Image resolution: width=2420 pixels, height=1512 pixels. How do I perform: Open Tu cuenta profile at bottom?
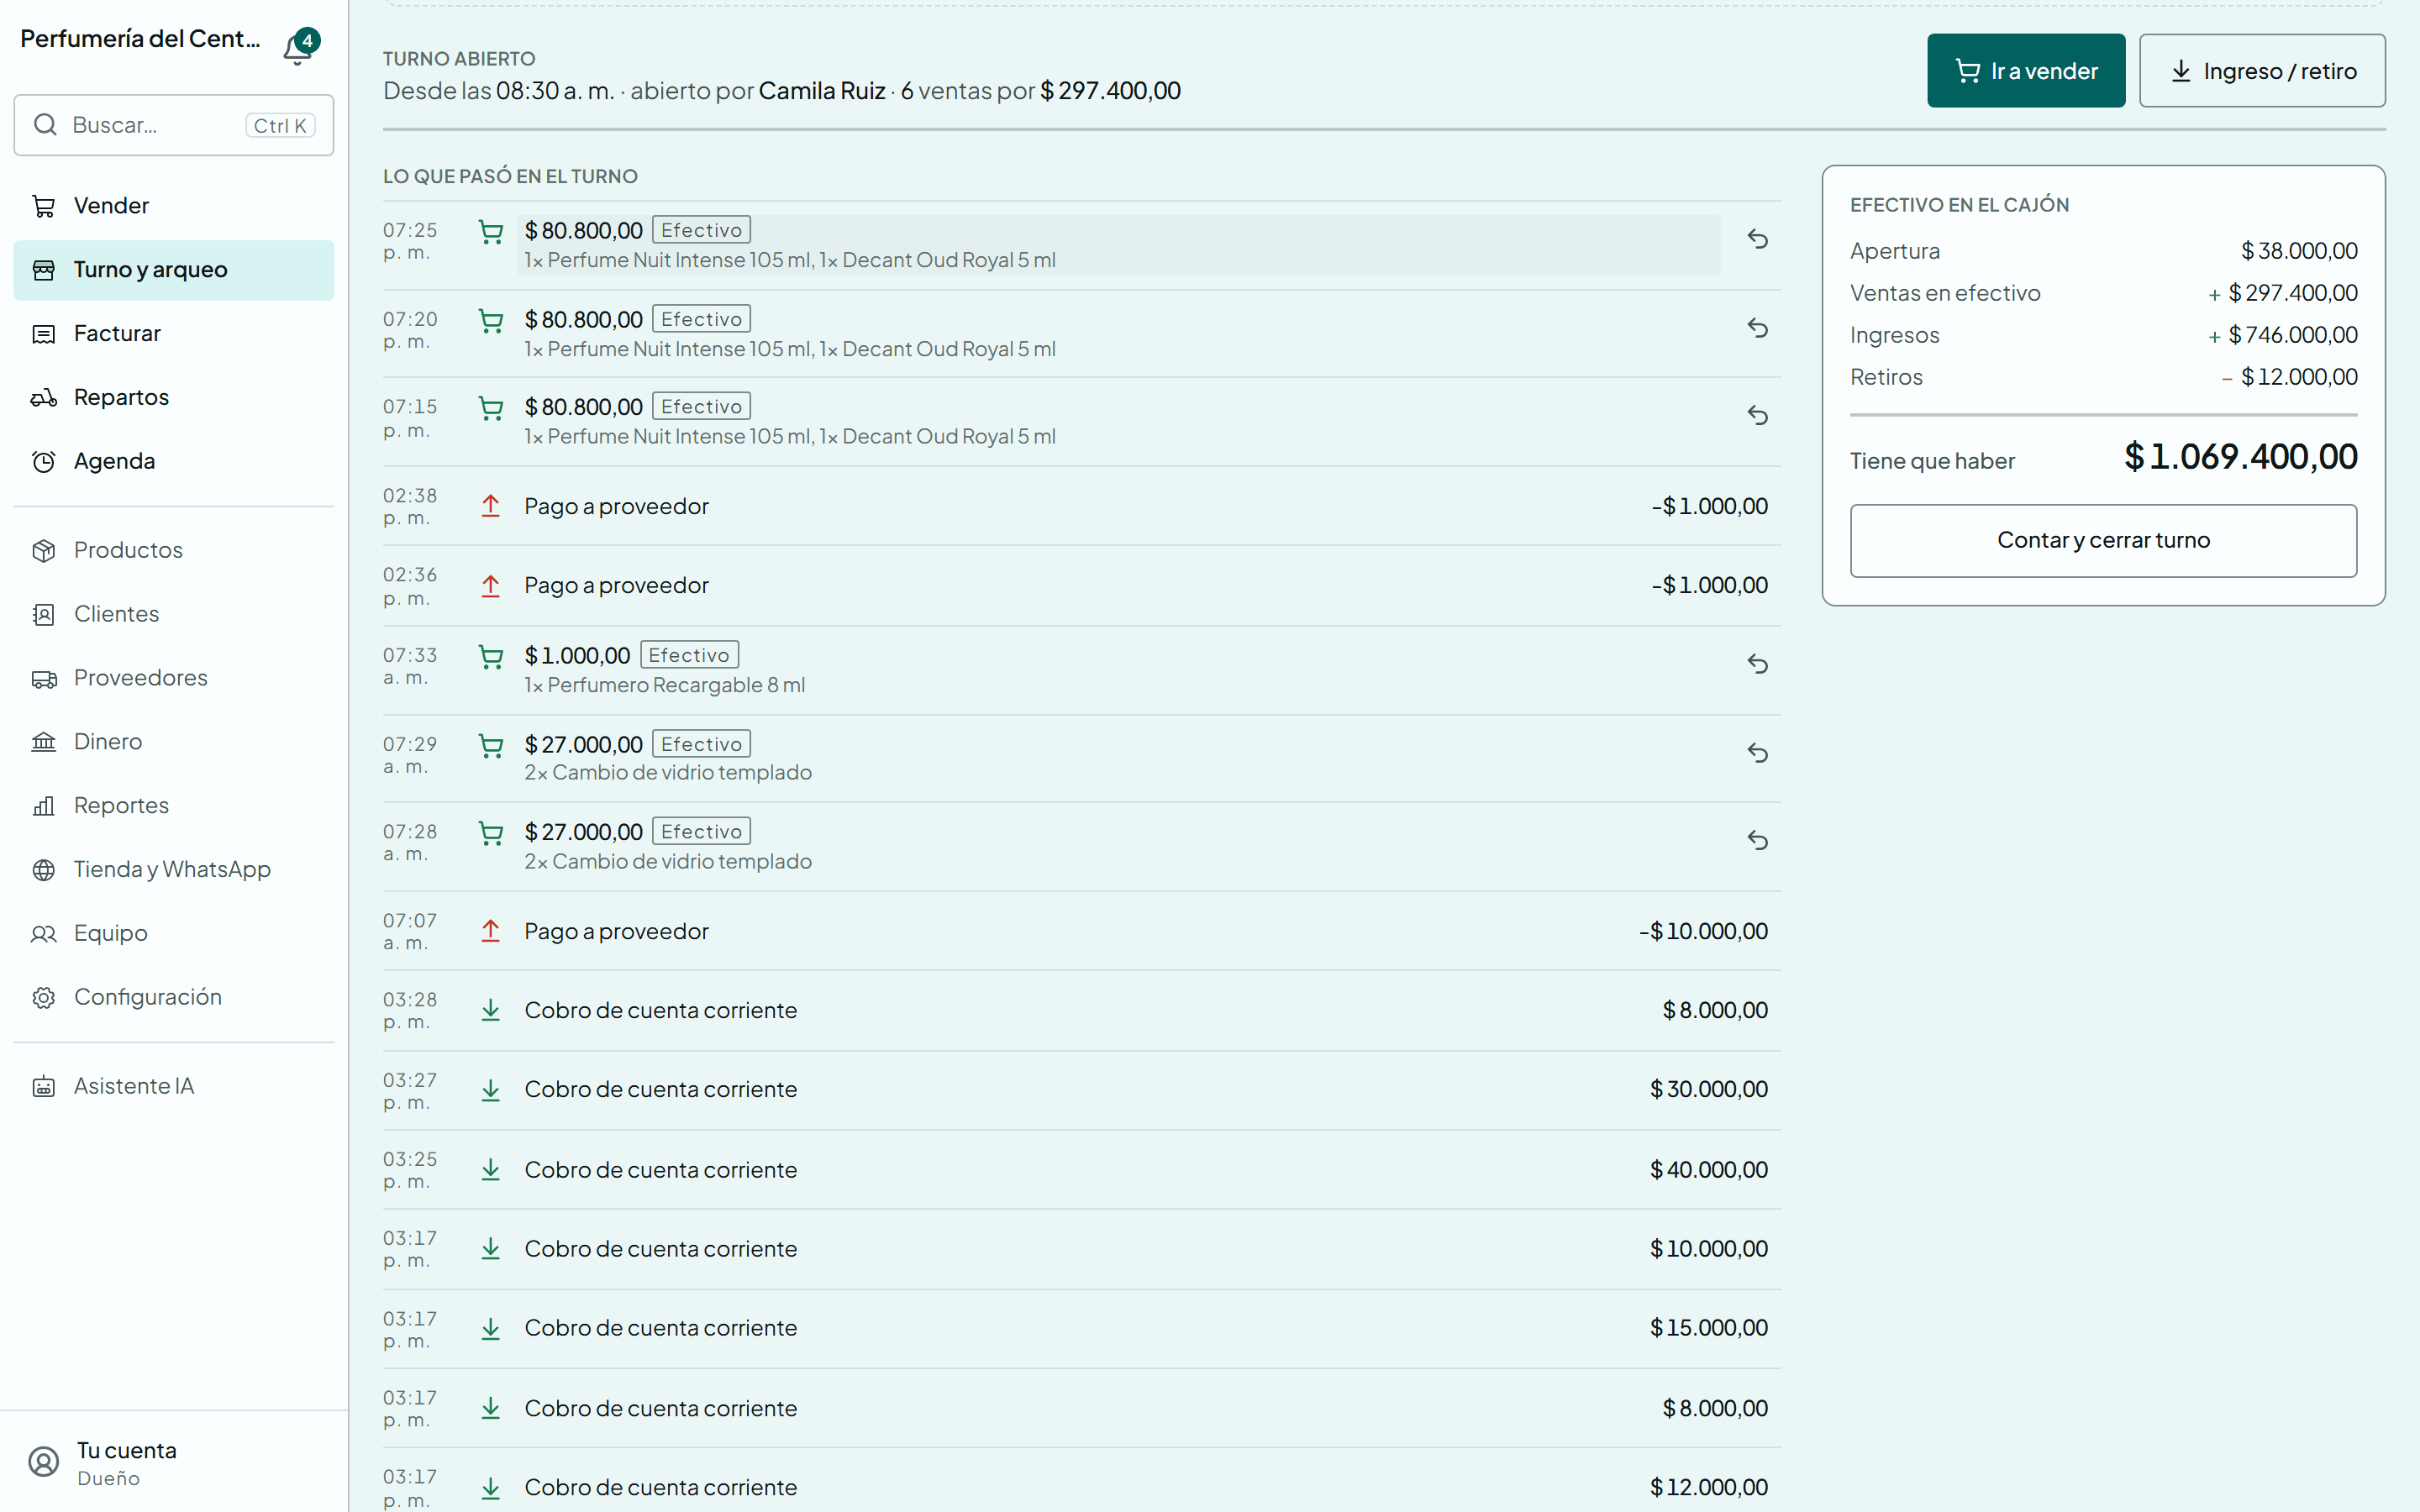[174, 1463]
